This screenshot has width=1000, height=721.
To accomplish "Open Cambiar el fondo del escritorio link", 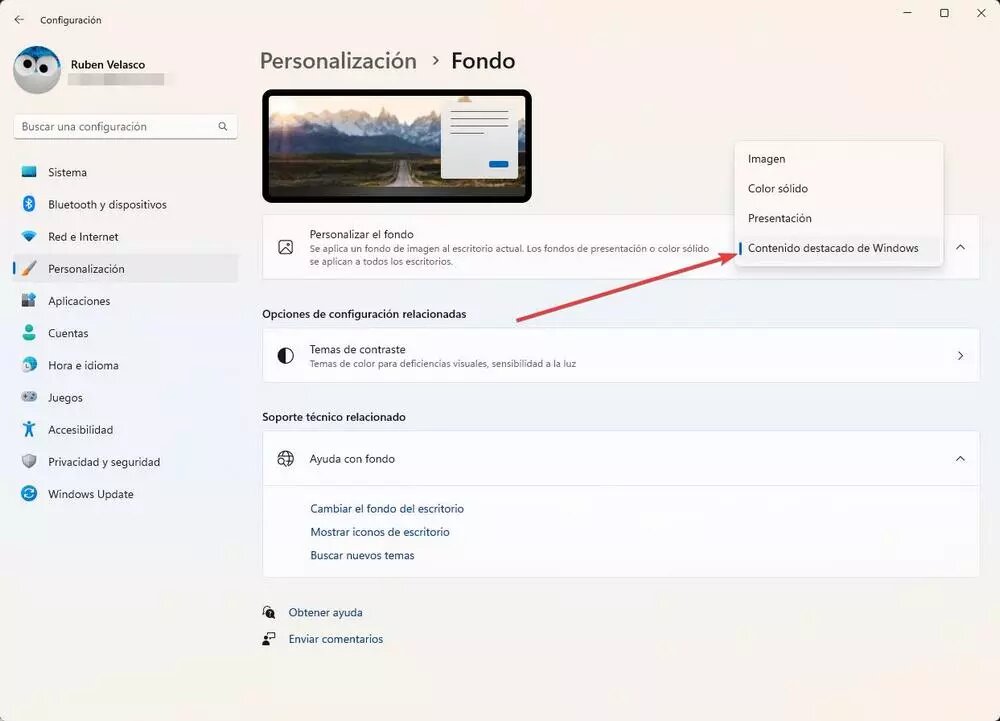I will [x=387, y=509].
